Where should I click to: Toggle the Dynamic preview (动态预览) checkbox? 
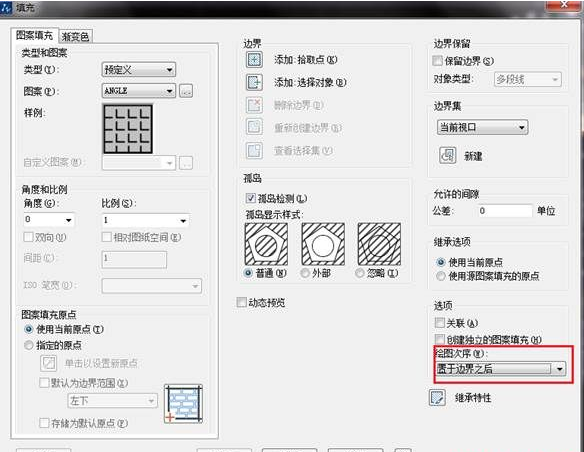pyautogui.click(x=241, y=302)
